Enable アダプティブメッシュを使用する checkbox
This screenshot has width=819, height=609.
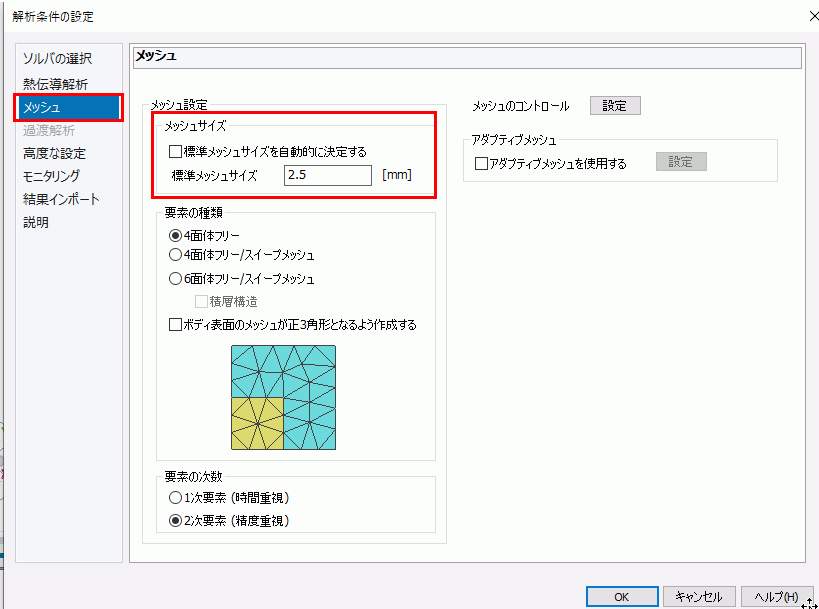pyautogui.click(x=482, y=164)
